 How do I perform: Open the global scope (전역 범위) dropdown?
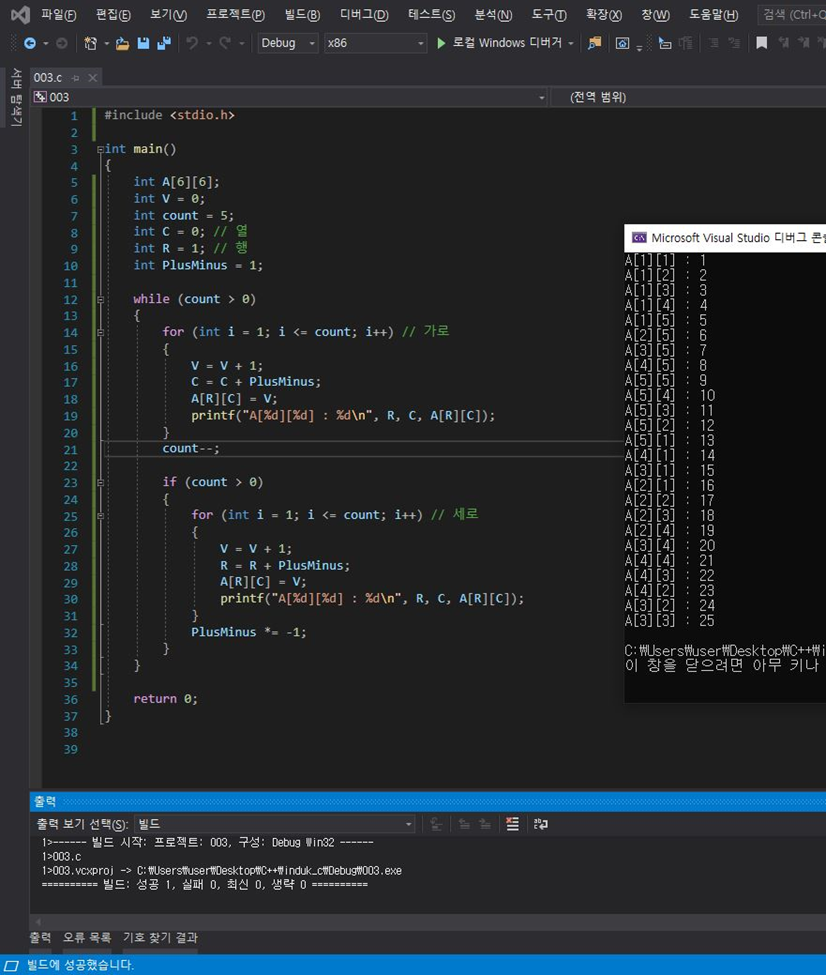(689, 97)
